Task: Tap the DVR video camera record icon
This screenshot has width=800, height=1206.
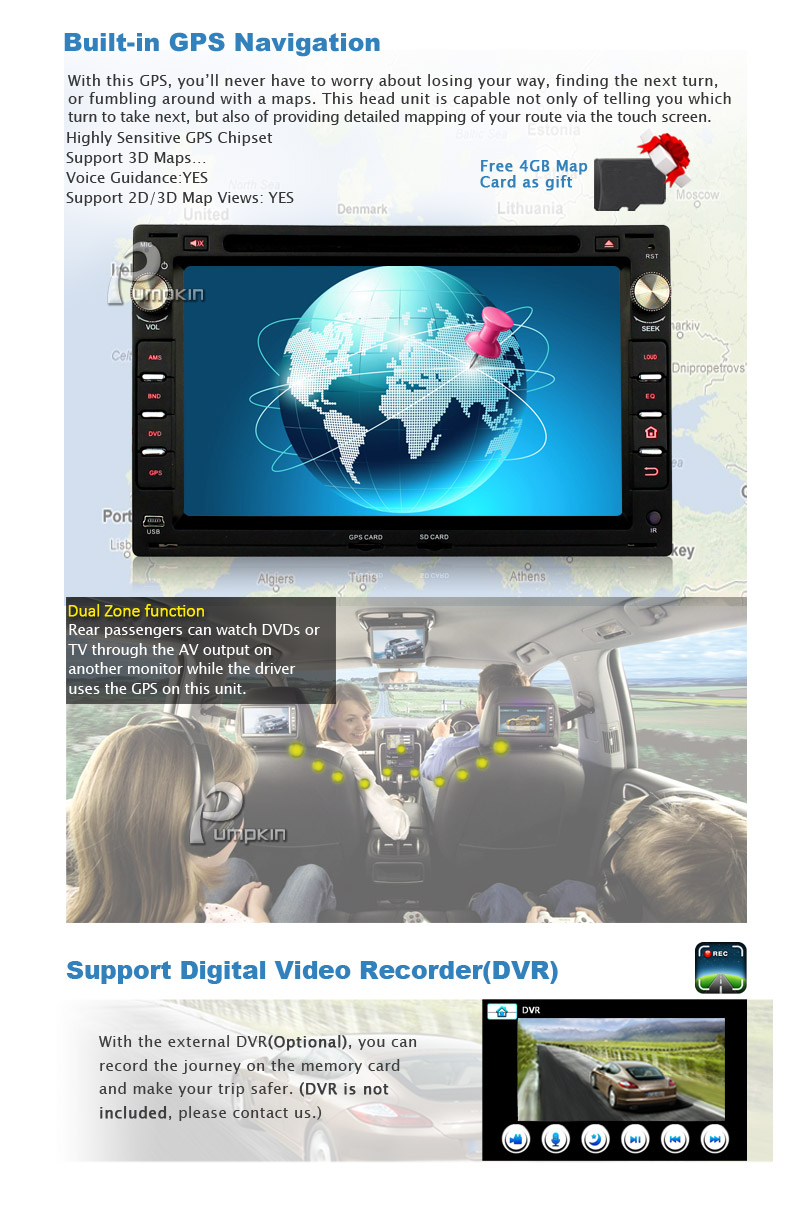Action: coord(515,1139)
